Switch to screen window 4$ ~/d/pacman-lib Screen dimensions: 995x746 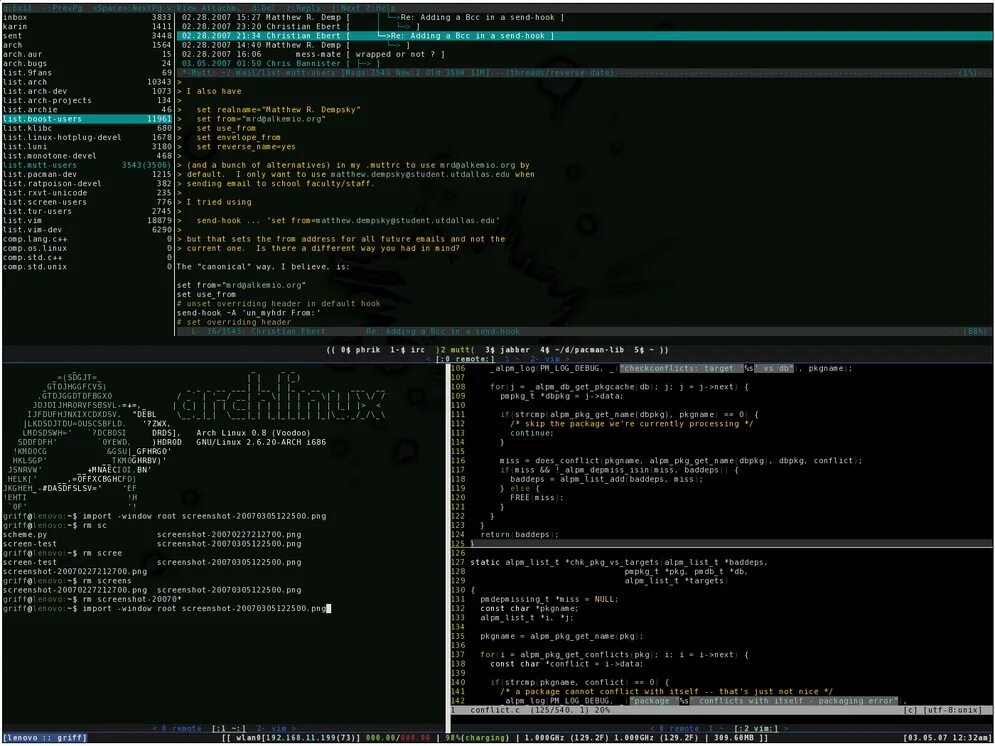pos(583,350)
